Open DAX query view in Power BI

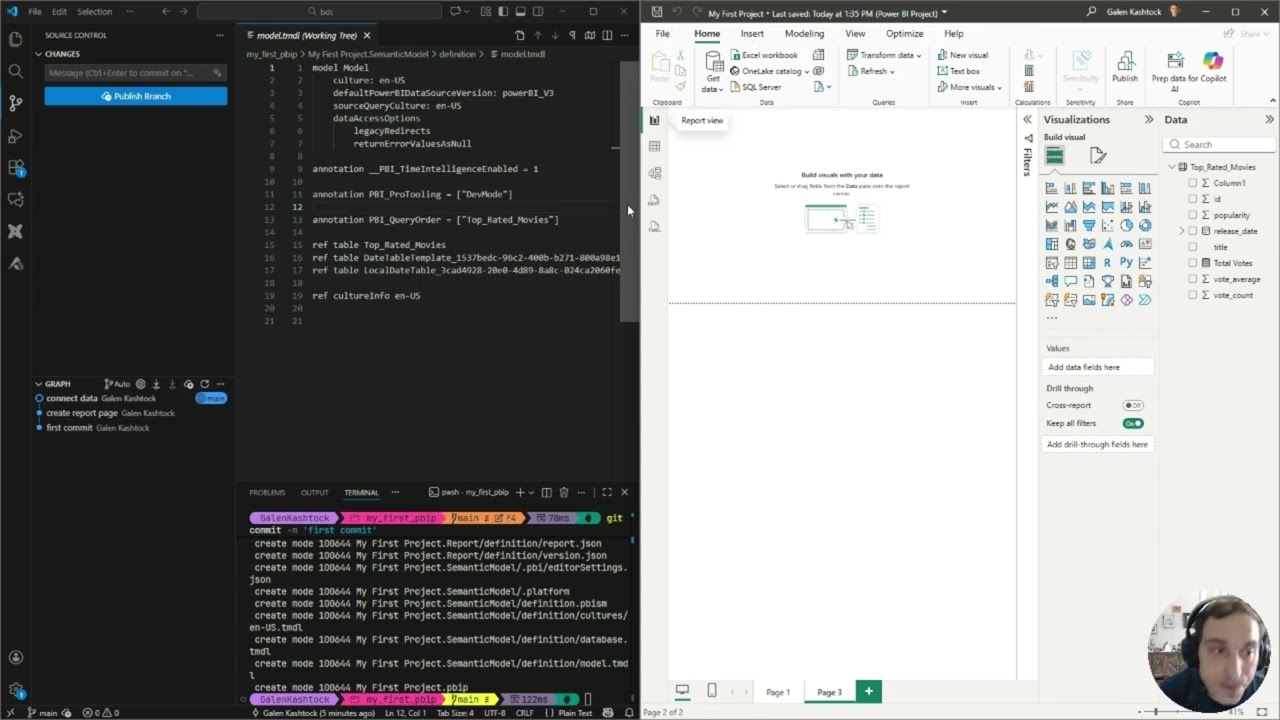(654, 200)
